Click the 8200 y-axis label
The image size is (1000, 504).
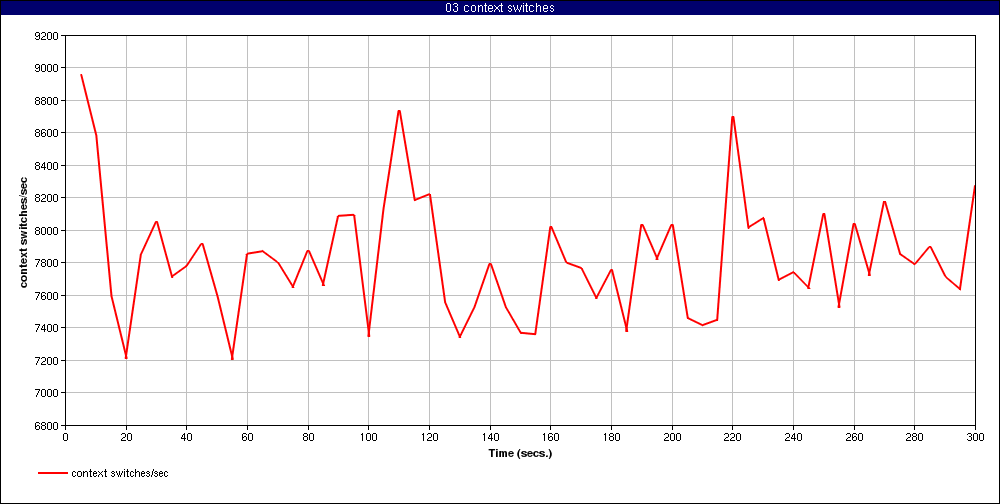click(x=48, y=198)
